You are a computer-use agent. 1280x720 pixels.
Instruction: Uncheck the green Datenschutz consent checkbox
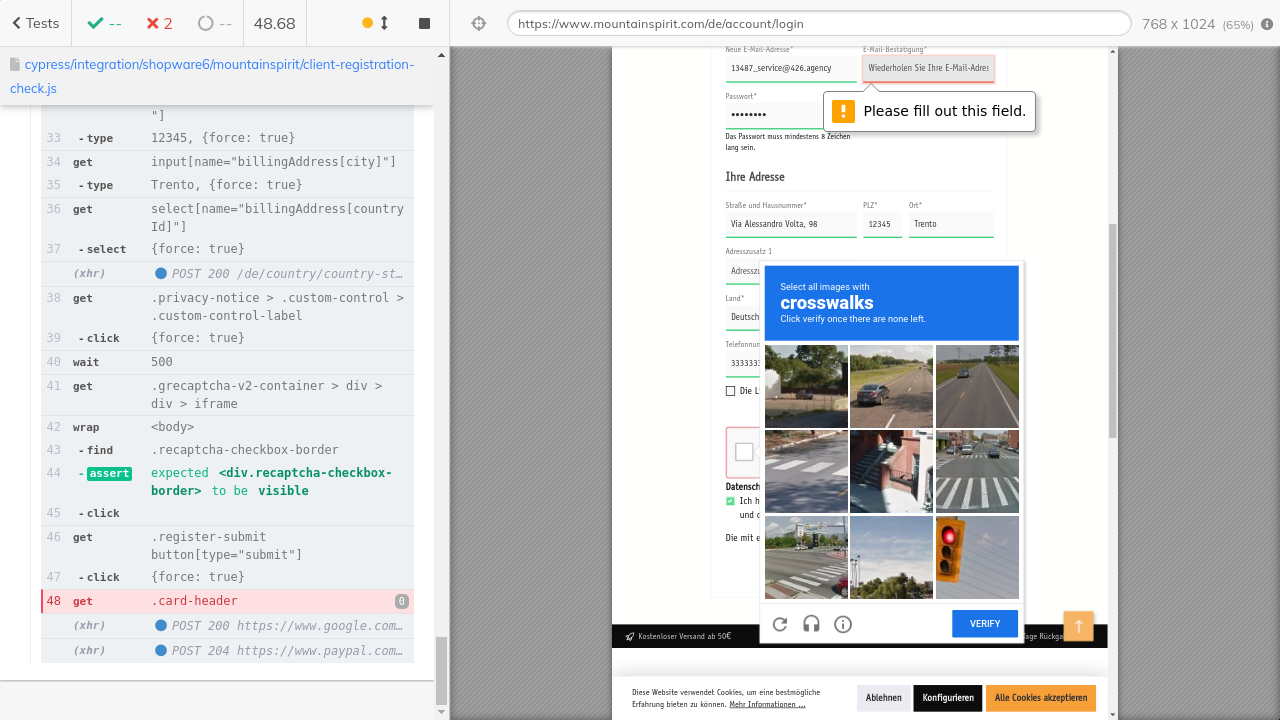tap(730, 501)
